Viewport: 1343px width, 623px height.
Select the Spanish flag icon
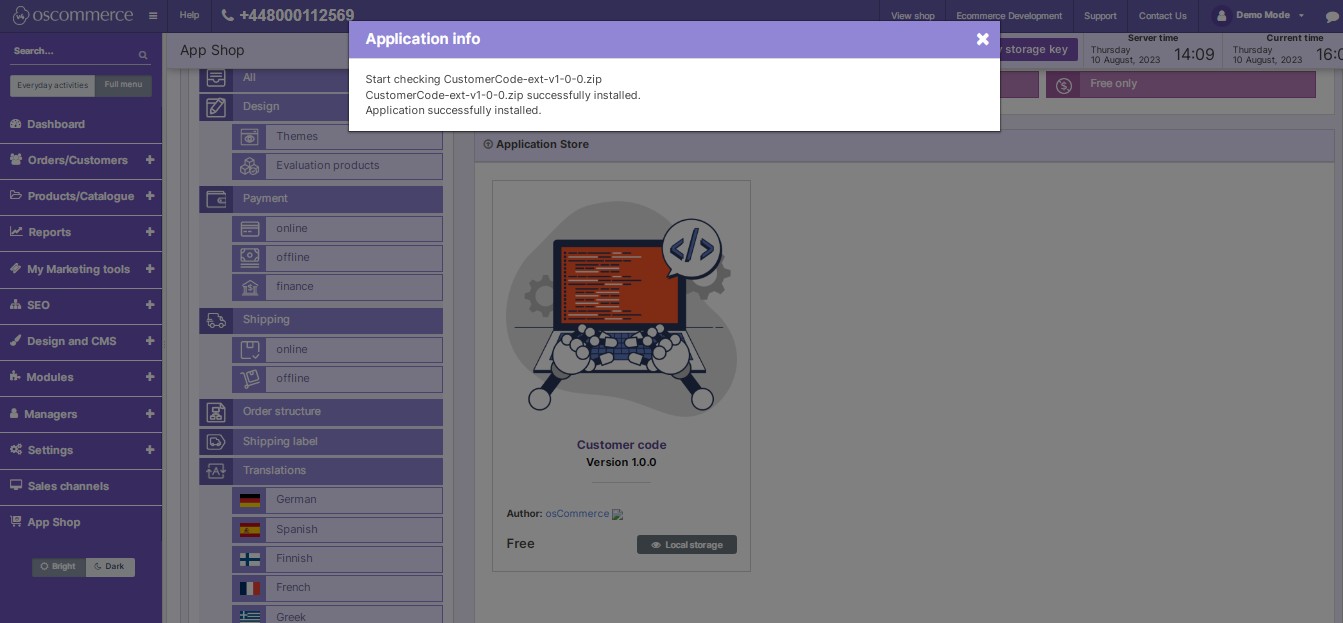[x=250, y=530]
